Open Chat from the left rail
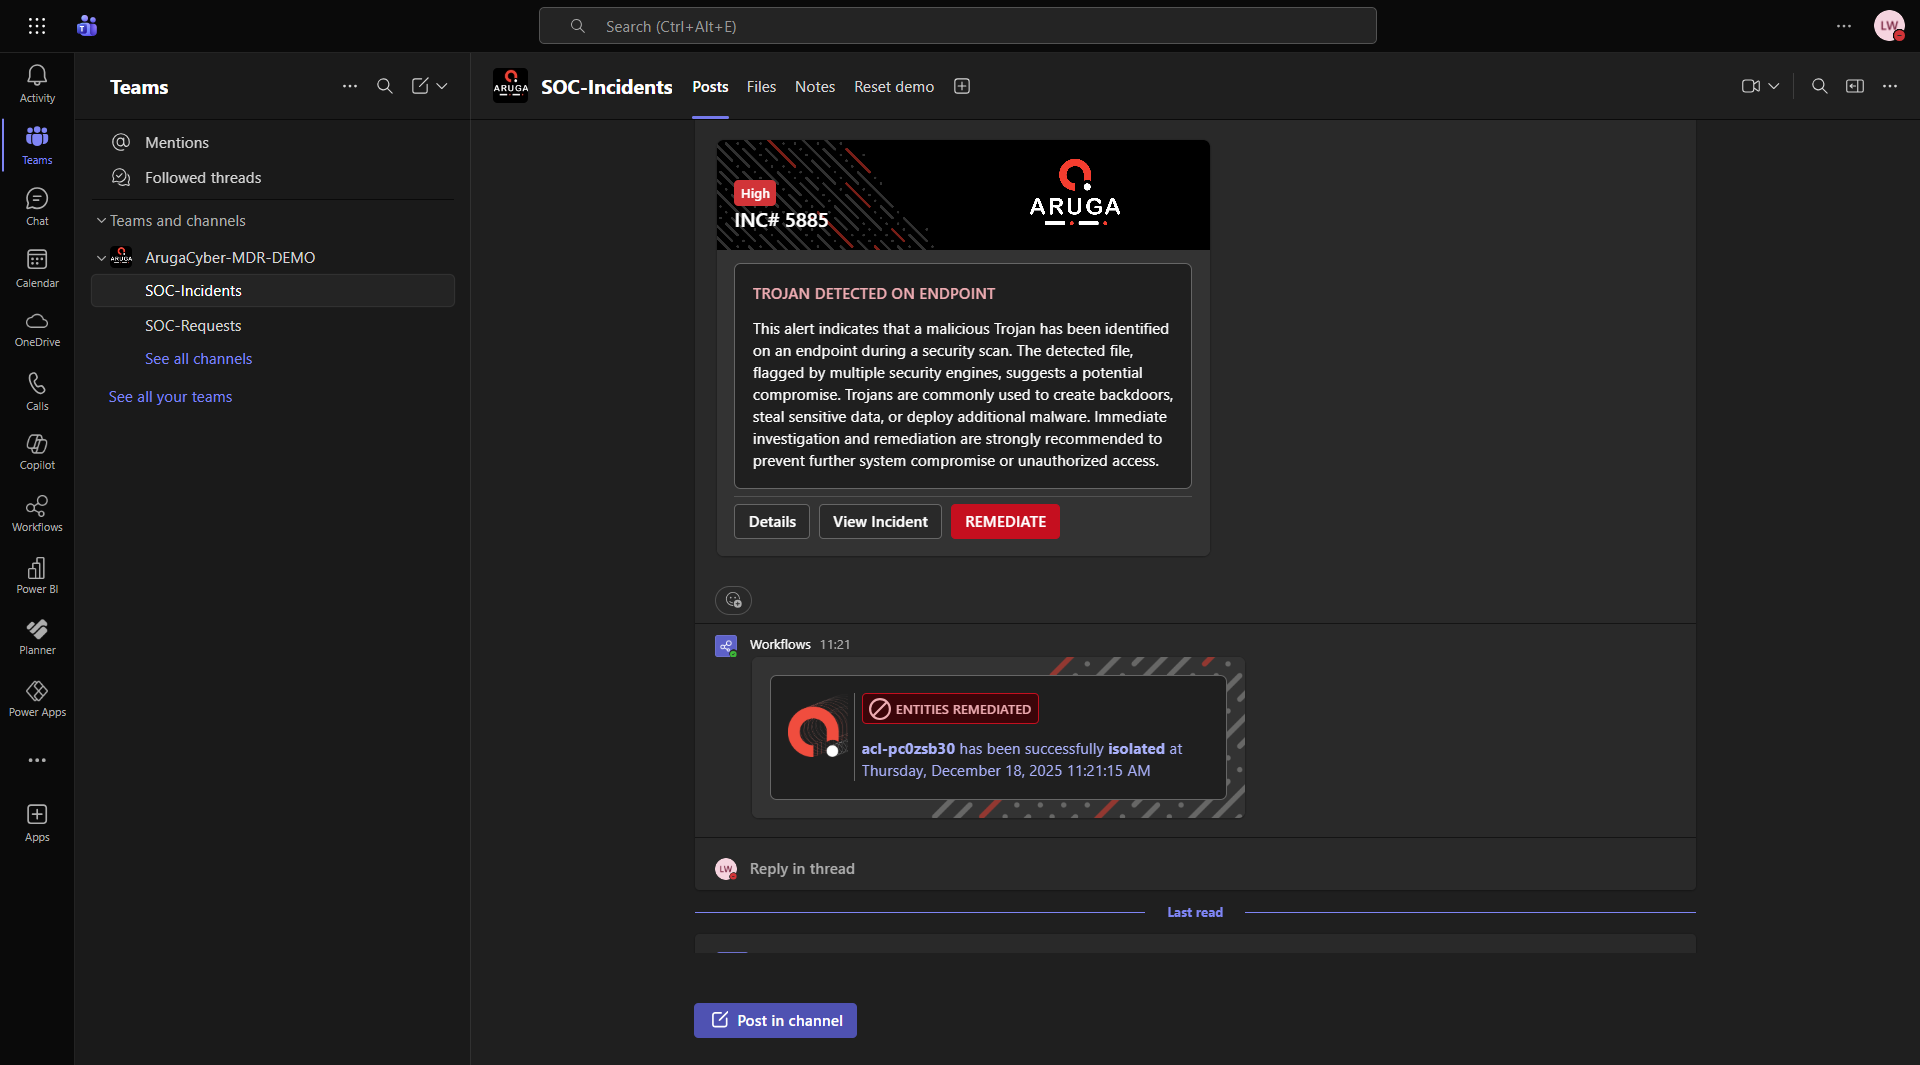The image size is (1920, 1065). point(37,207)
